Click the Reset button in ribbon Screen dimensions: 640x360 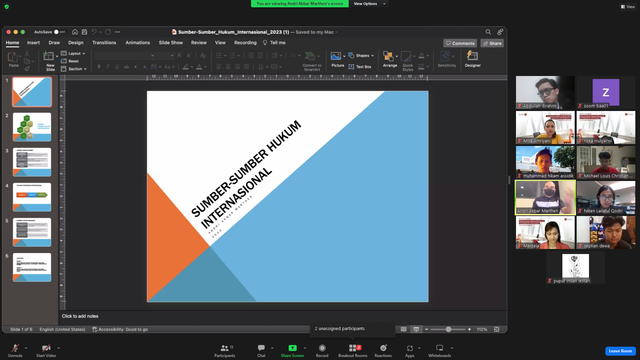coord(70,61)
